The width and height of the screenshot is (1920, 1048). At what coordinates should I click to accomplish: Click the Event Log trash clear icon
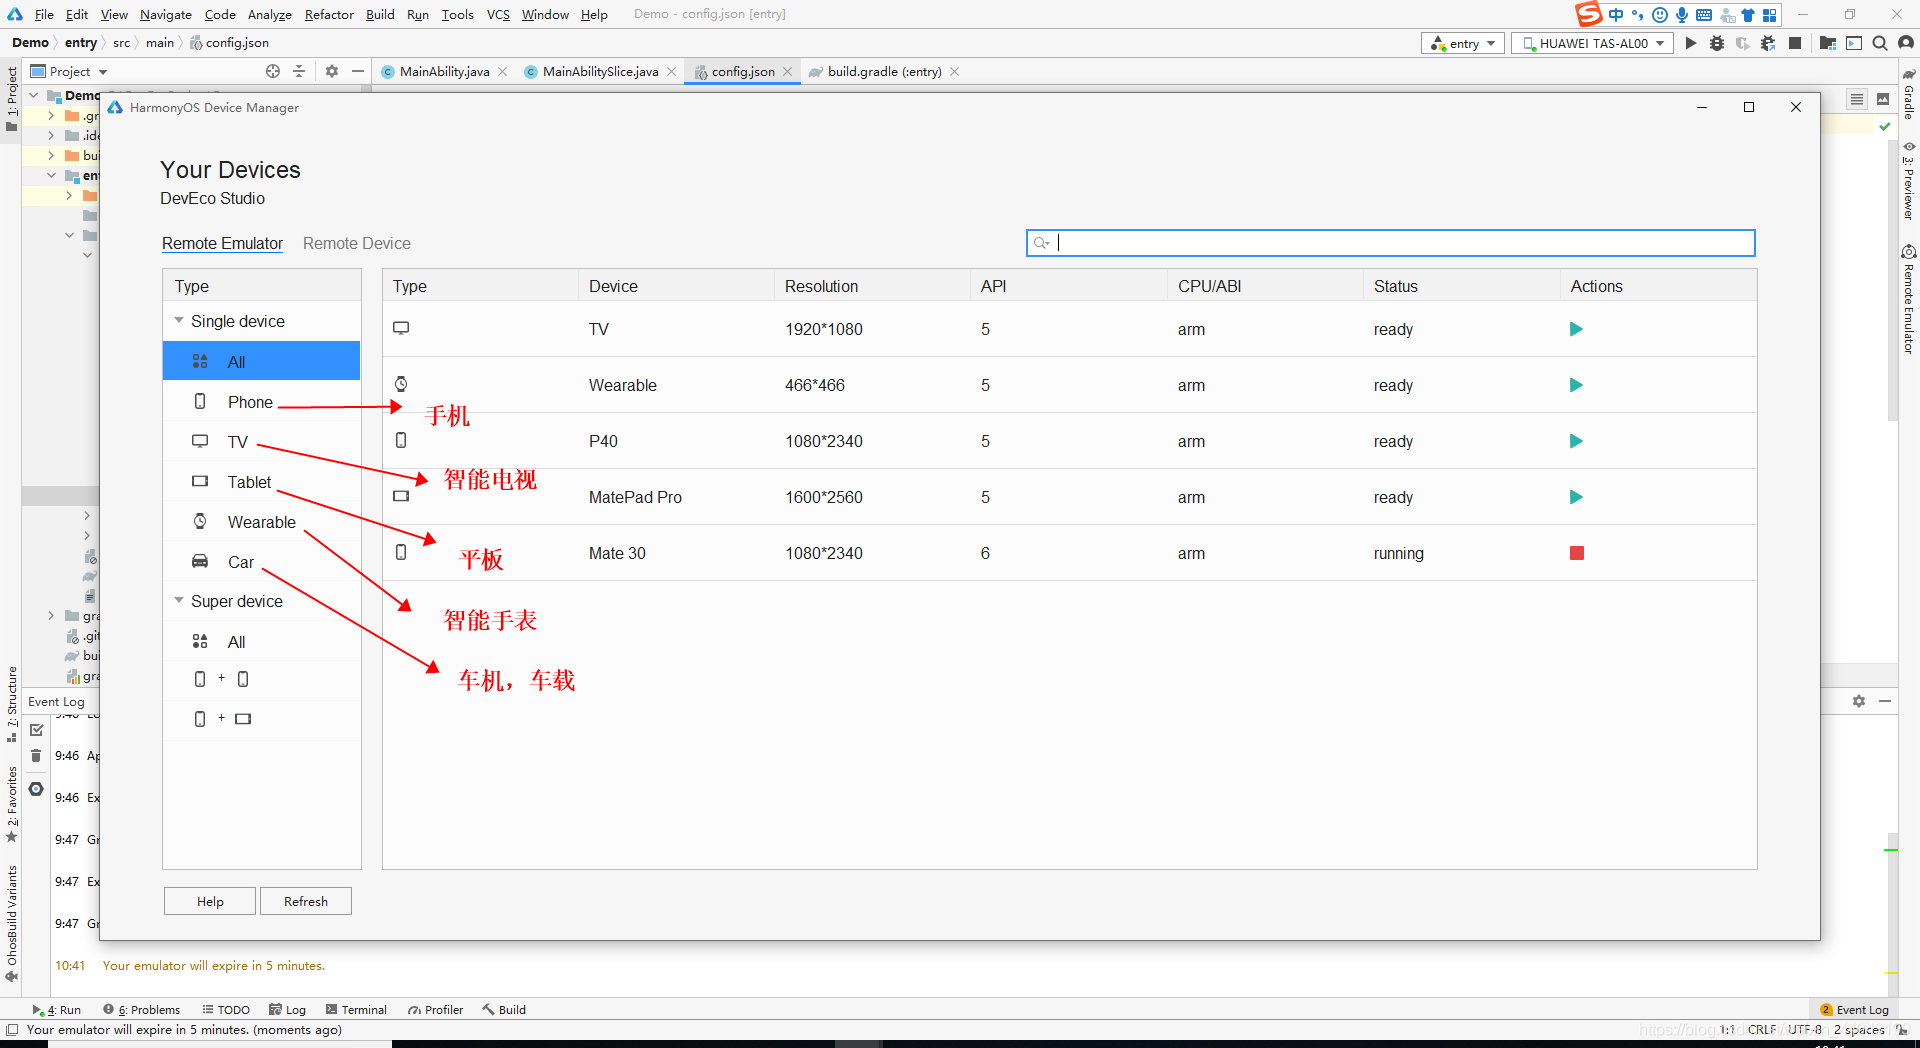coord(36,756)
